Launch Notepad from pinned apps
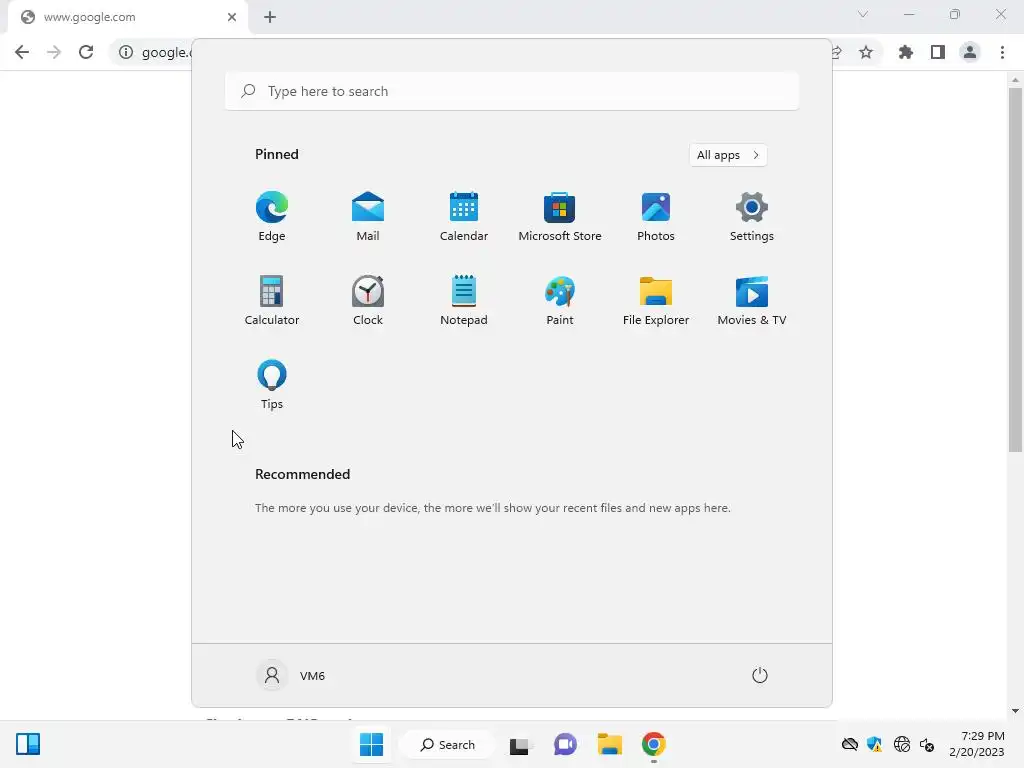The width and height of the screenshot is (1024, 768). 464,300
